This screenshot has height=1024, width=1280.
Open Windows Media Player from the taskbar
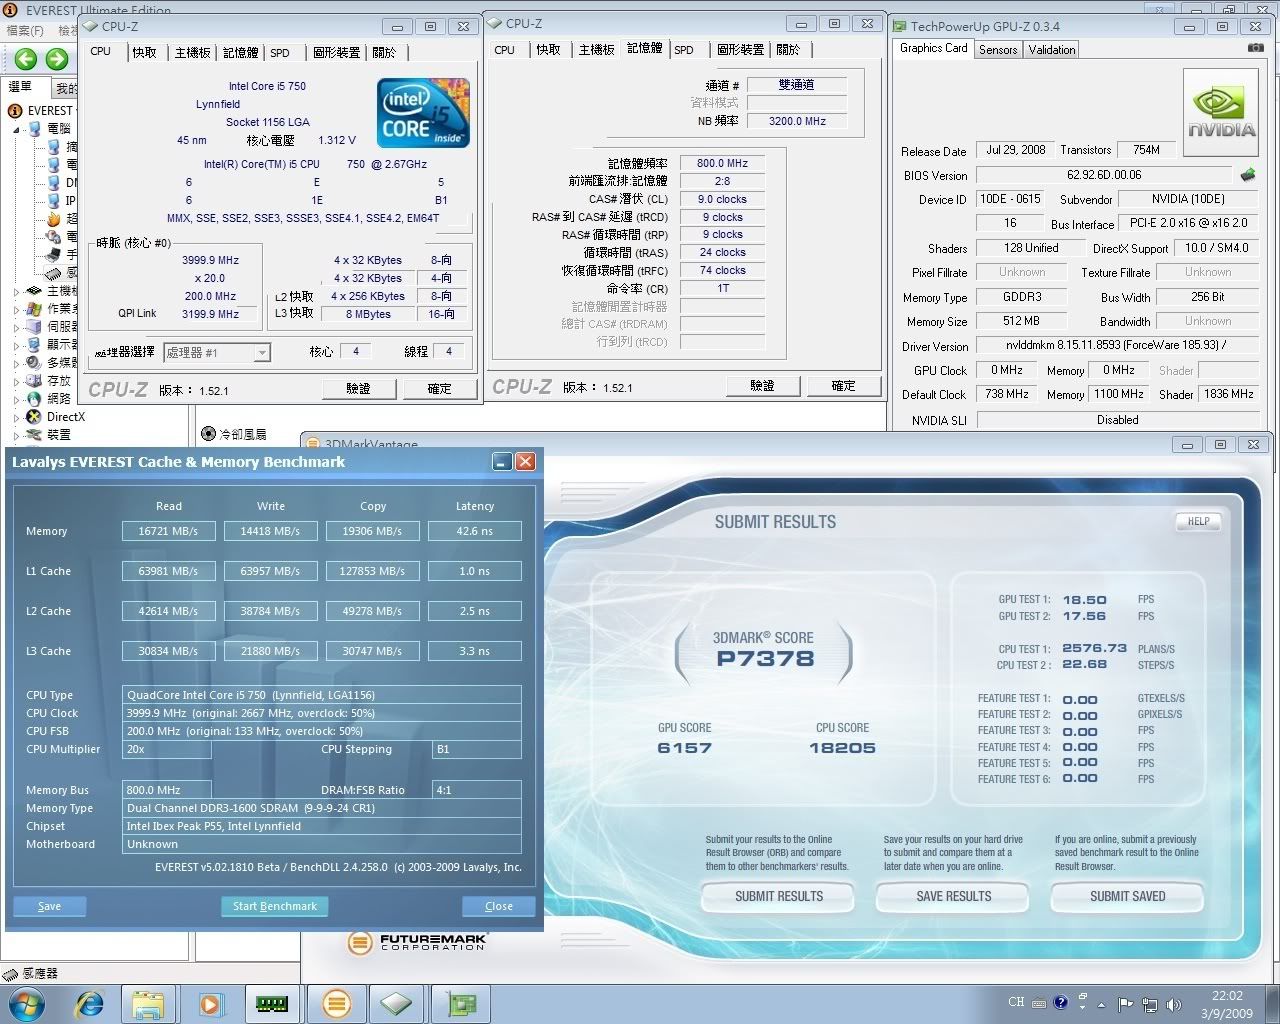pyautogui.click(x=211, y=1002)
